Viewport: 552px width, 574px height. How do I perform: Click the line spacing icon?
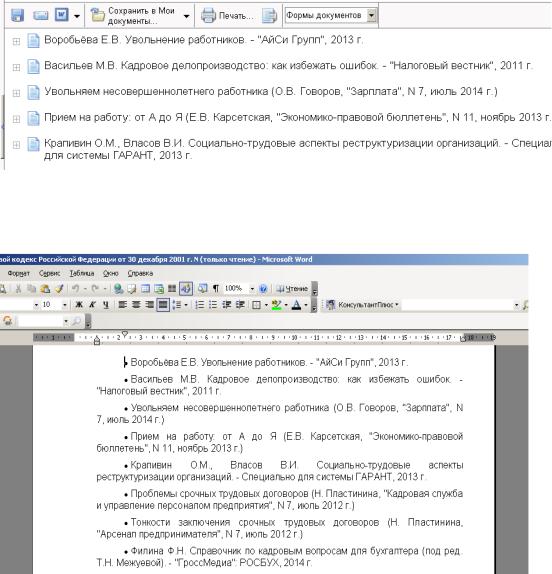pos(176,305)
